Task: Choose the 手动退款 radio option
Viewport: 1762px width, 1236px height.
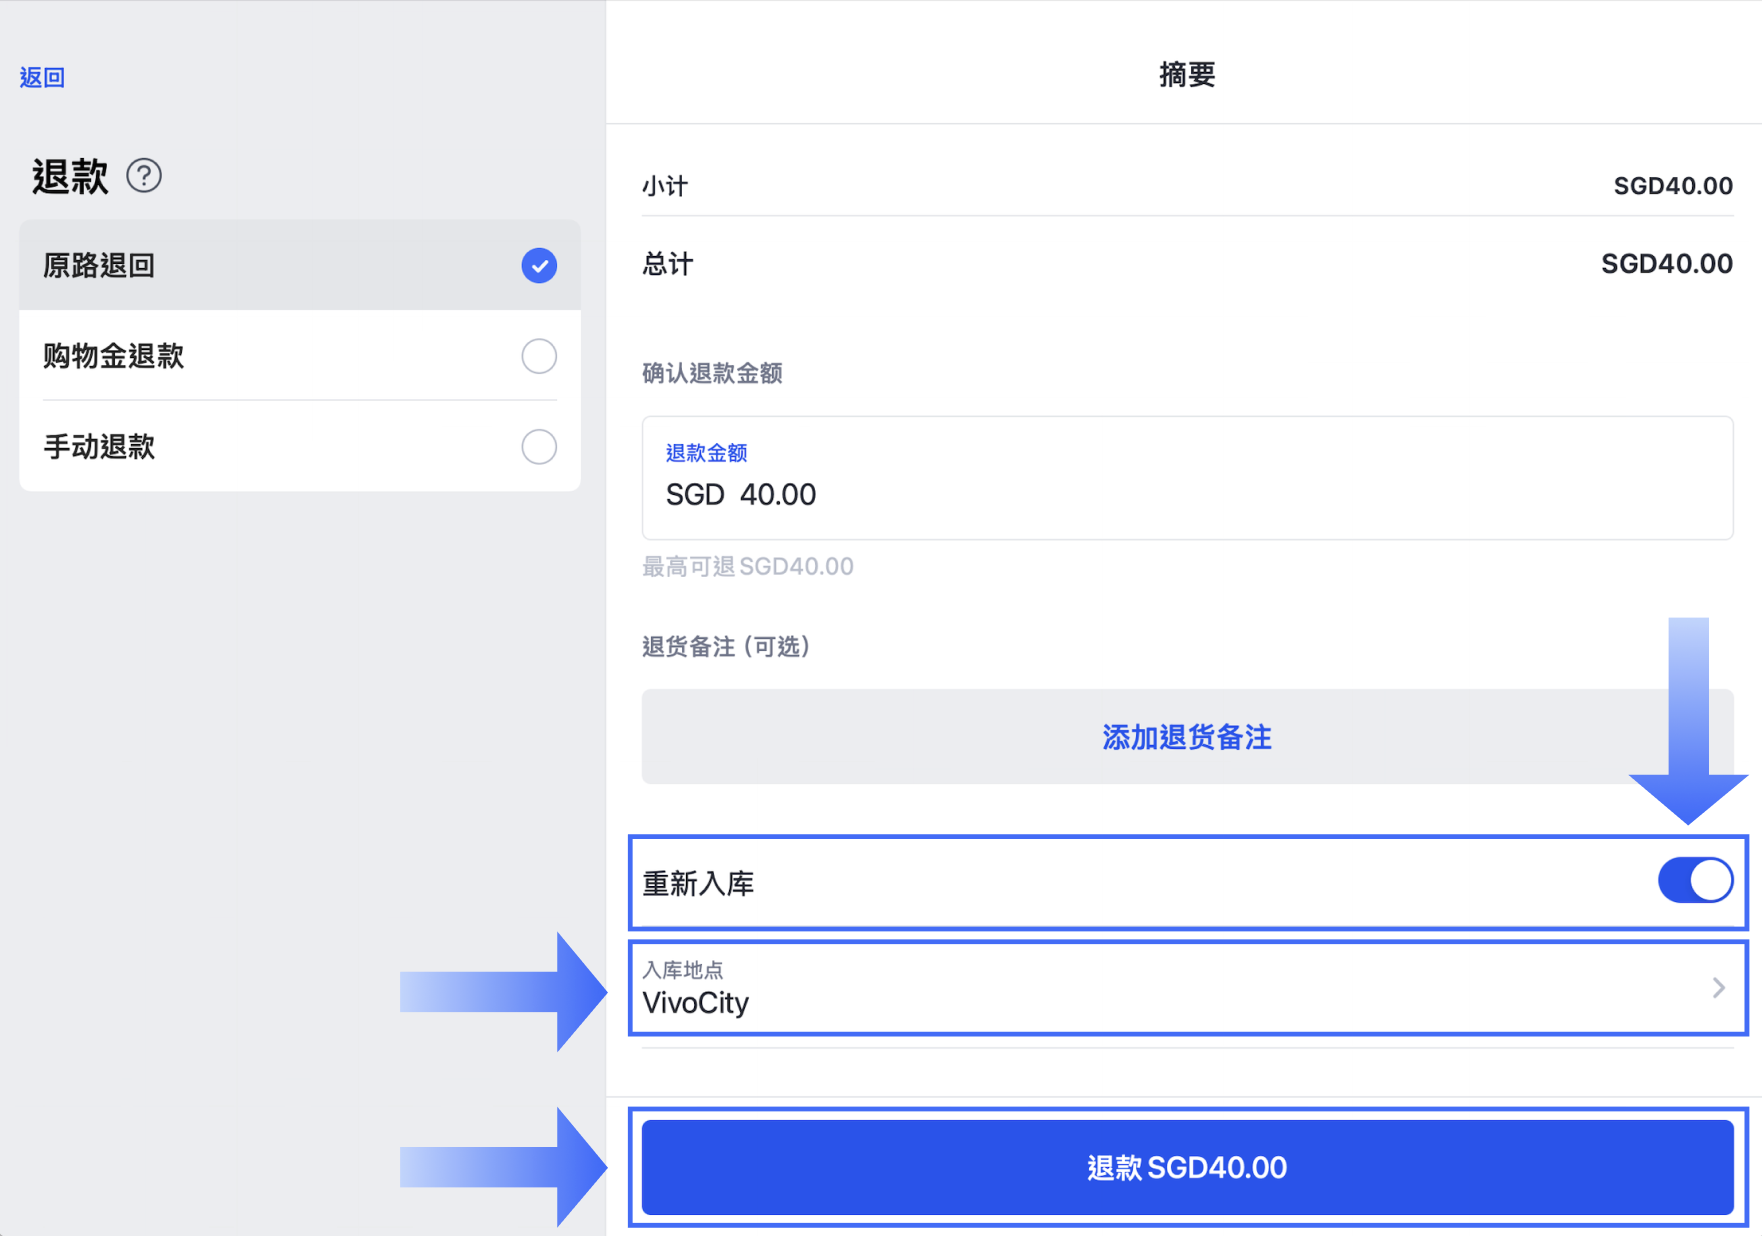Action: pyautogui.click(x=539, y=447)
